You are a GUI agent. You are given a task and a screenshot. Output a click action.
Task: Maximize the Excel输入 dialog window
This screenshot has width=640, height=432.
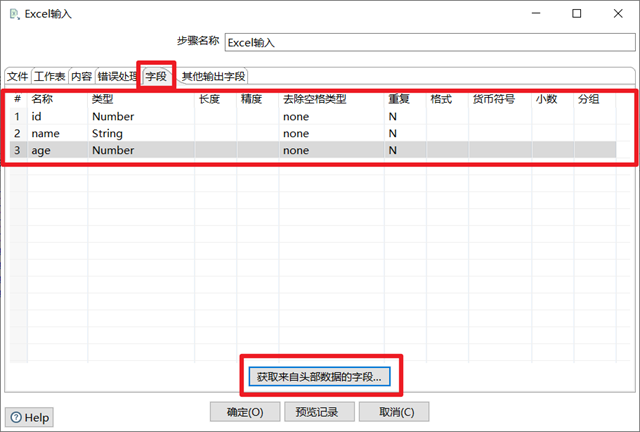[576, 13]
